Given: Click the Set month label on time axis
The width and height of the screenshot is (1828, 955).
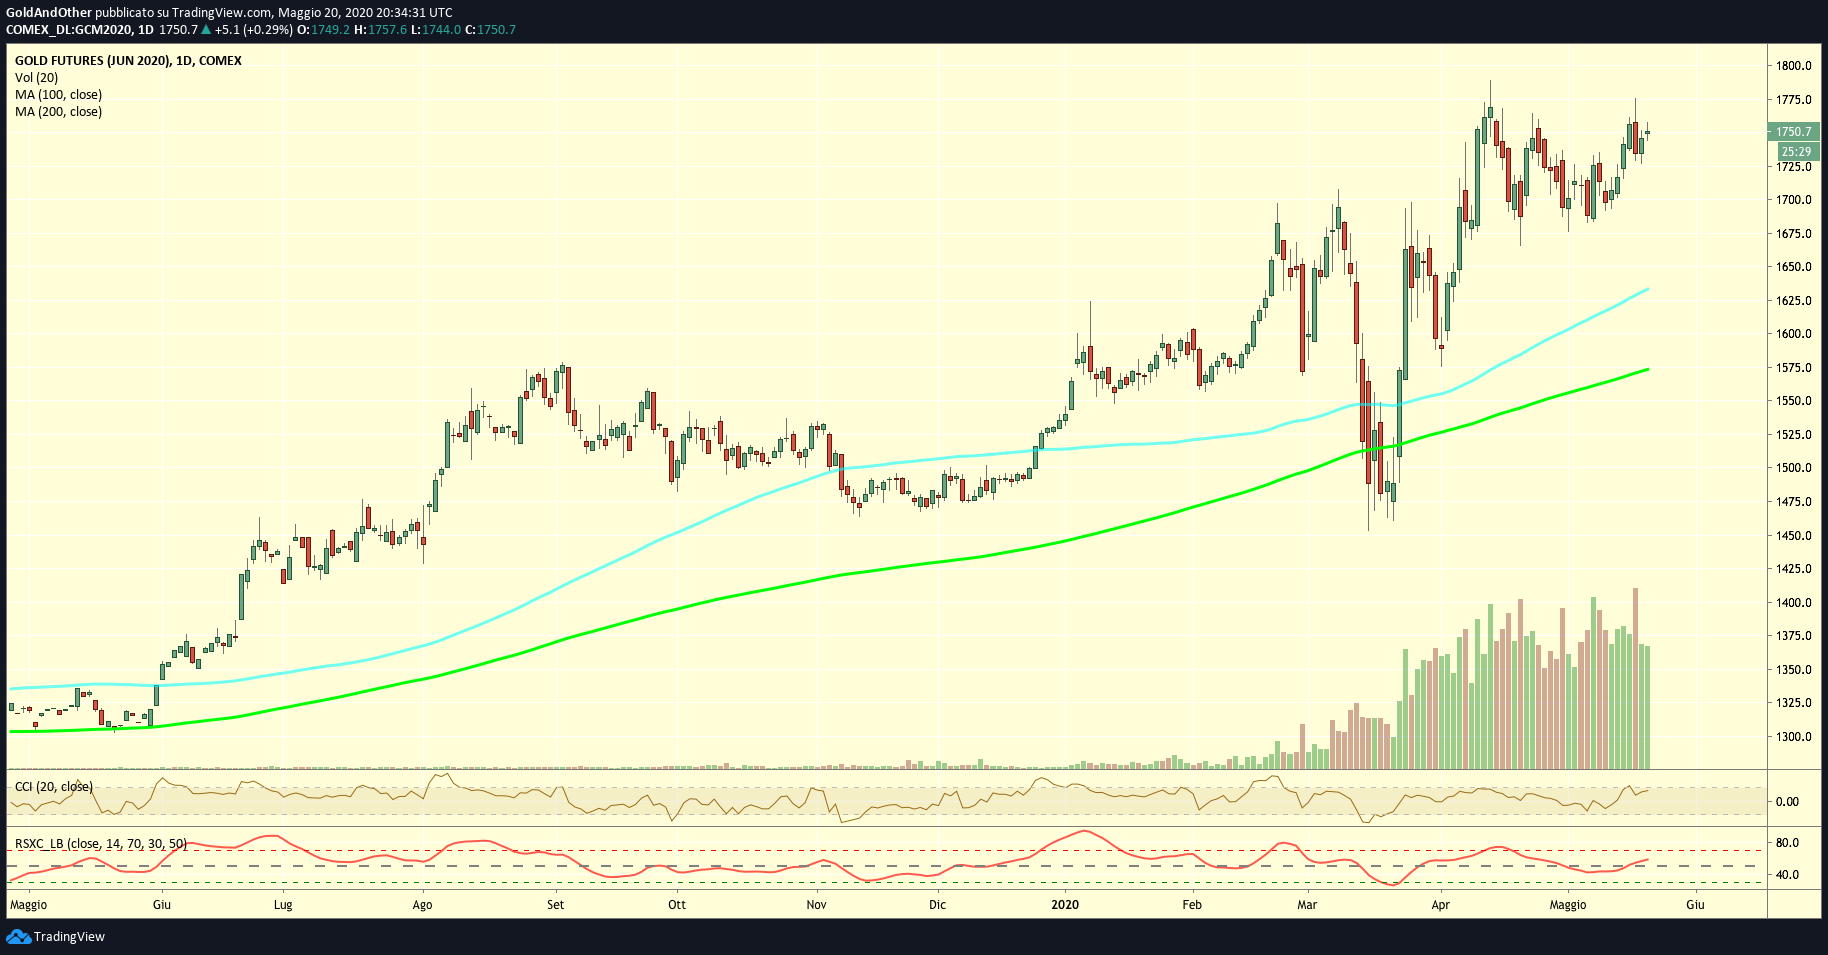Looking at the screenshot, I should (x=556, y=905).
